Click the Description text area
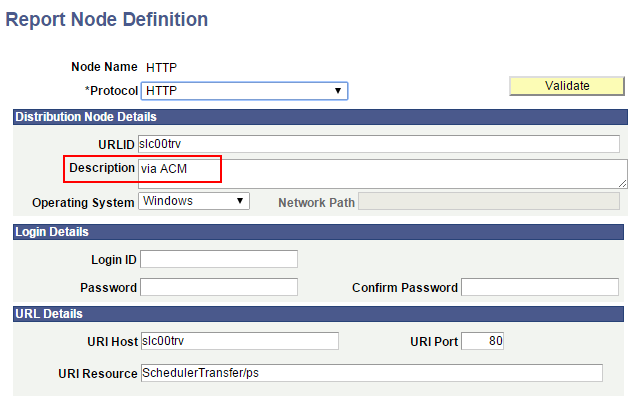The width and height of the screenshot is (635, 407). (x=383, y=174)
